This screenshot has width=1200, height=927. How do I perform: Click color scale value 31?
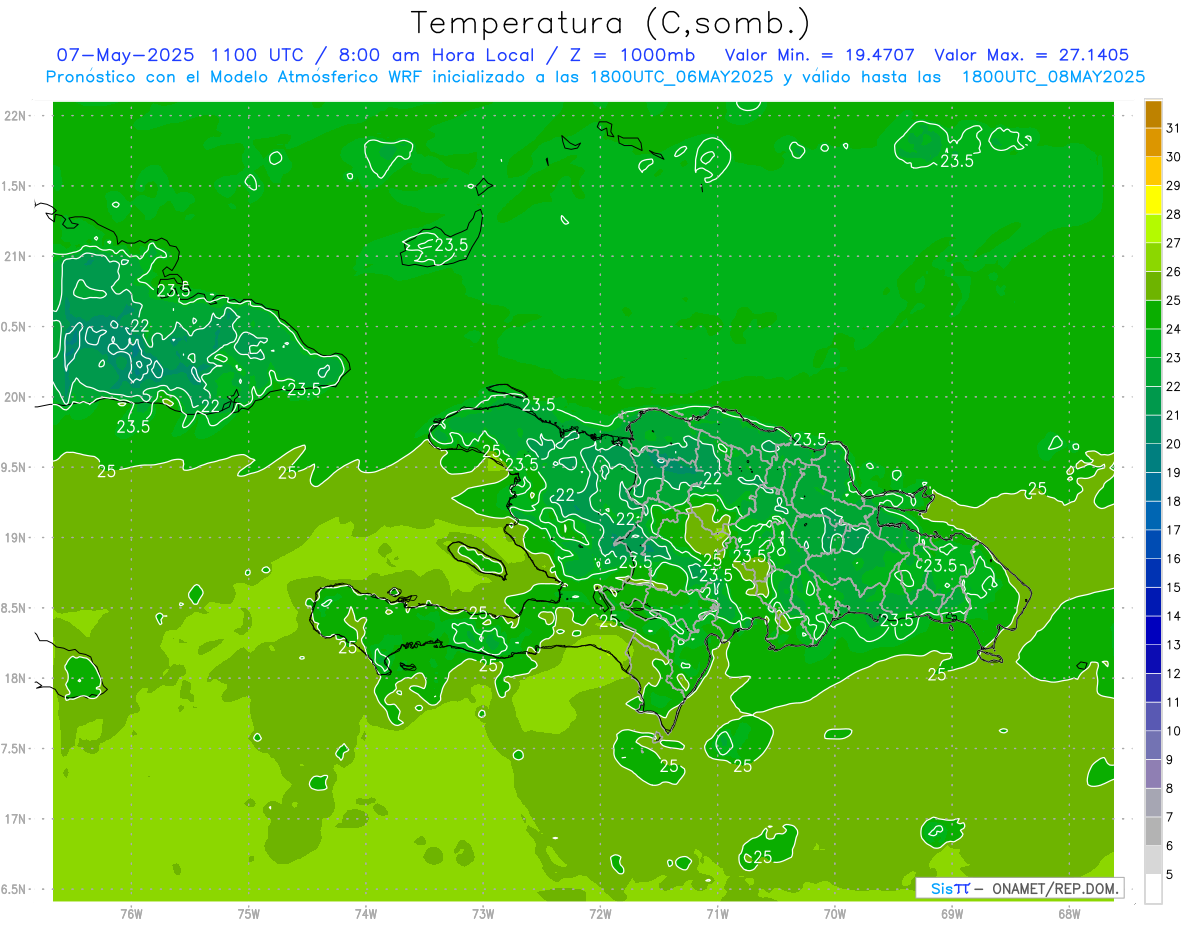[1174, 128]
